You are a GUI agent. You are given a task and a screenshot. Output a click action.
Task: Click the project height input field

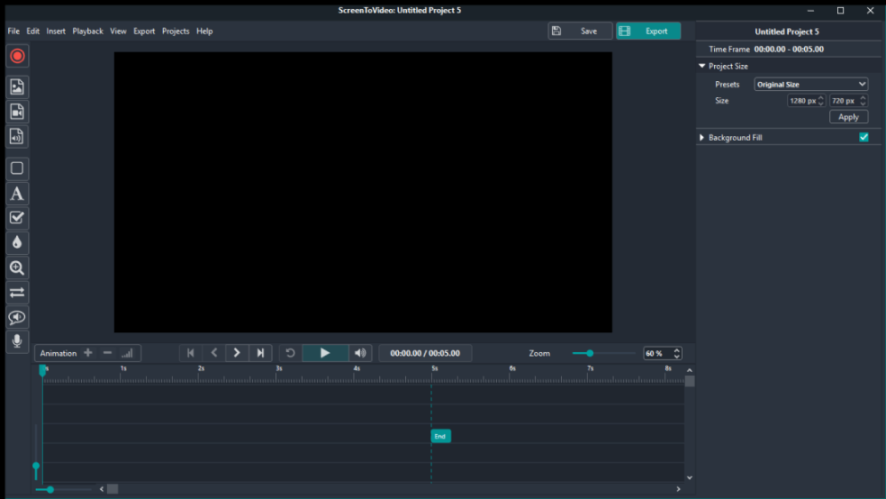(x=844, y=101)
